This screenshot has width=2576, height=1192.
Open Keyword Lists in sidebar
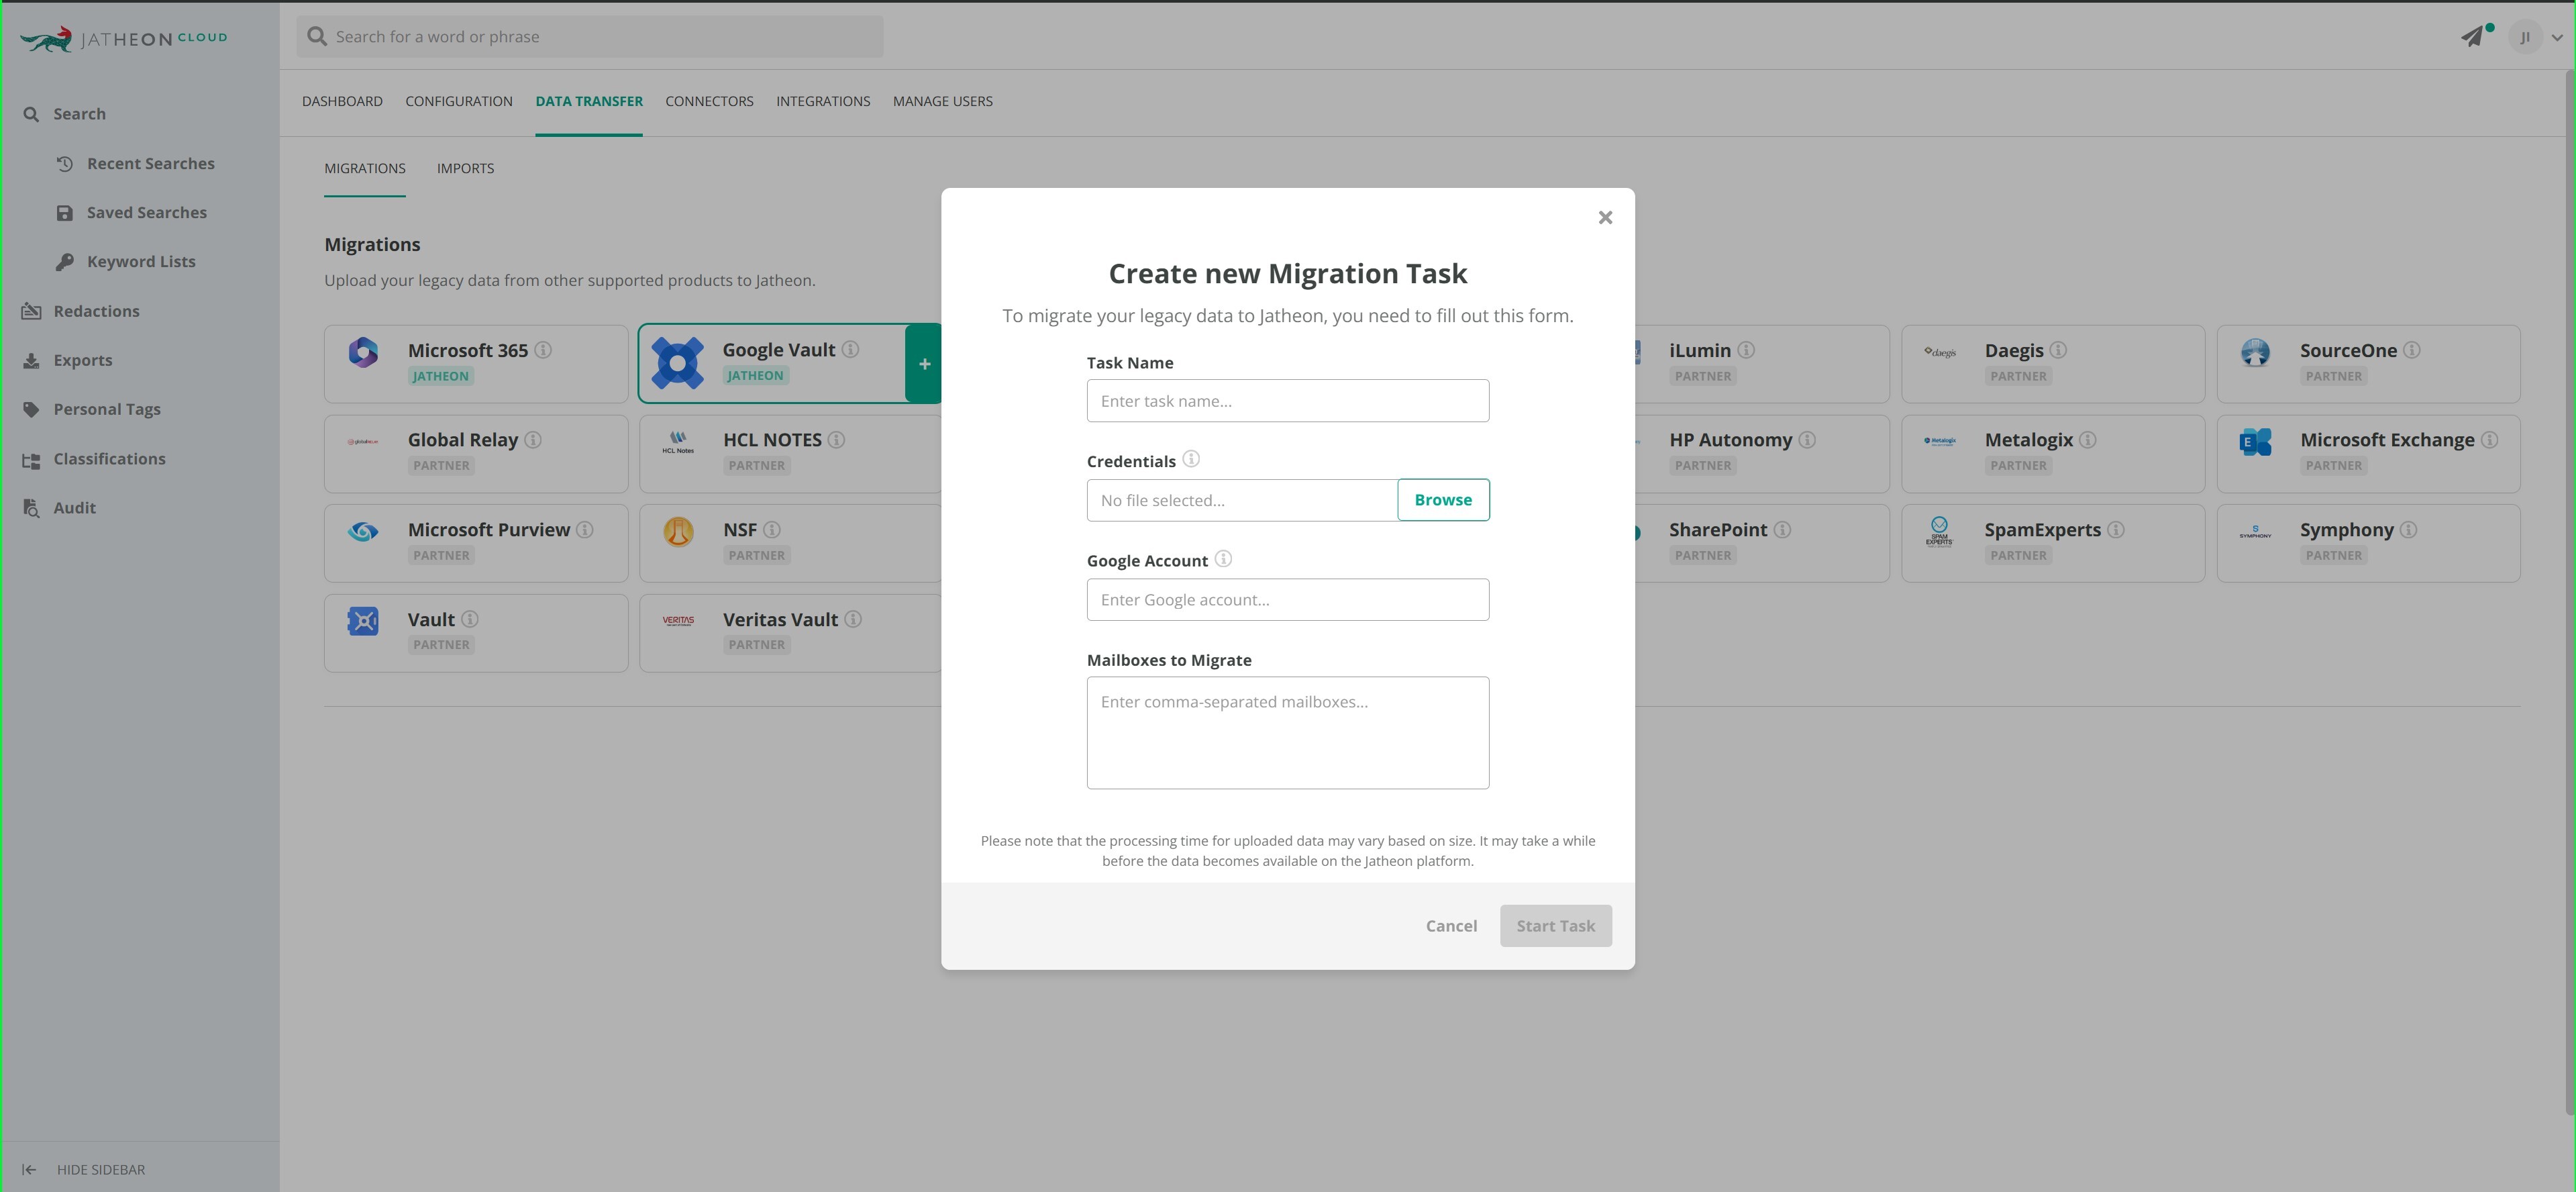pyautogui.click(x=141, y=262)
